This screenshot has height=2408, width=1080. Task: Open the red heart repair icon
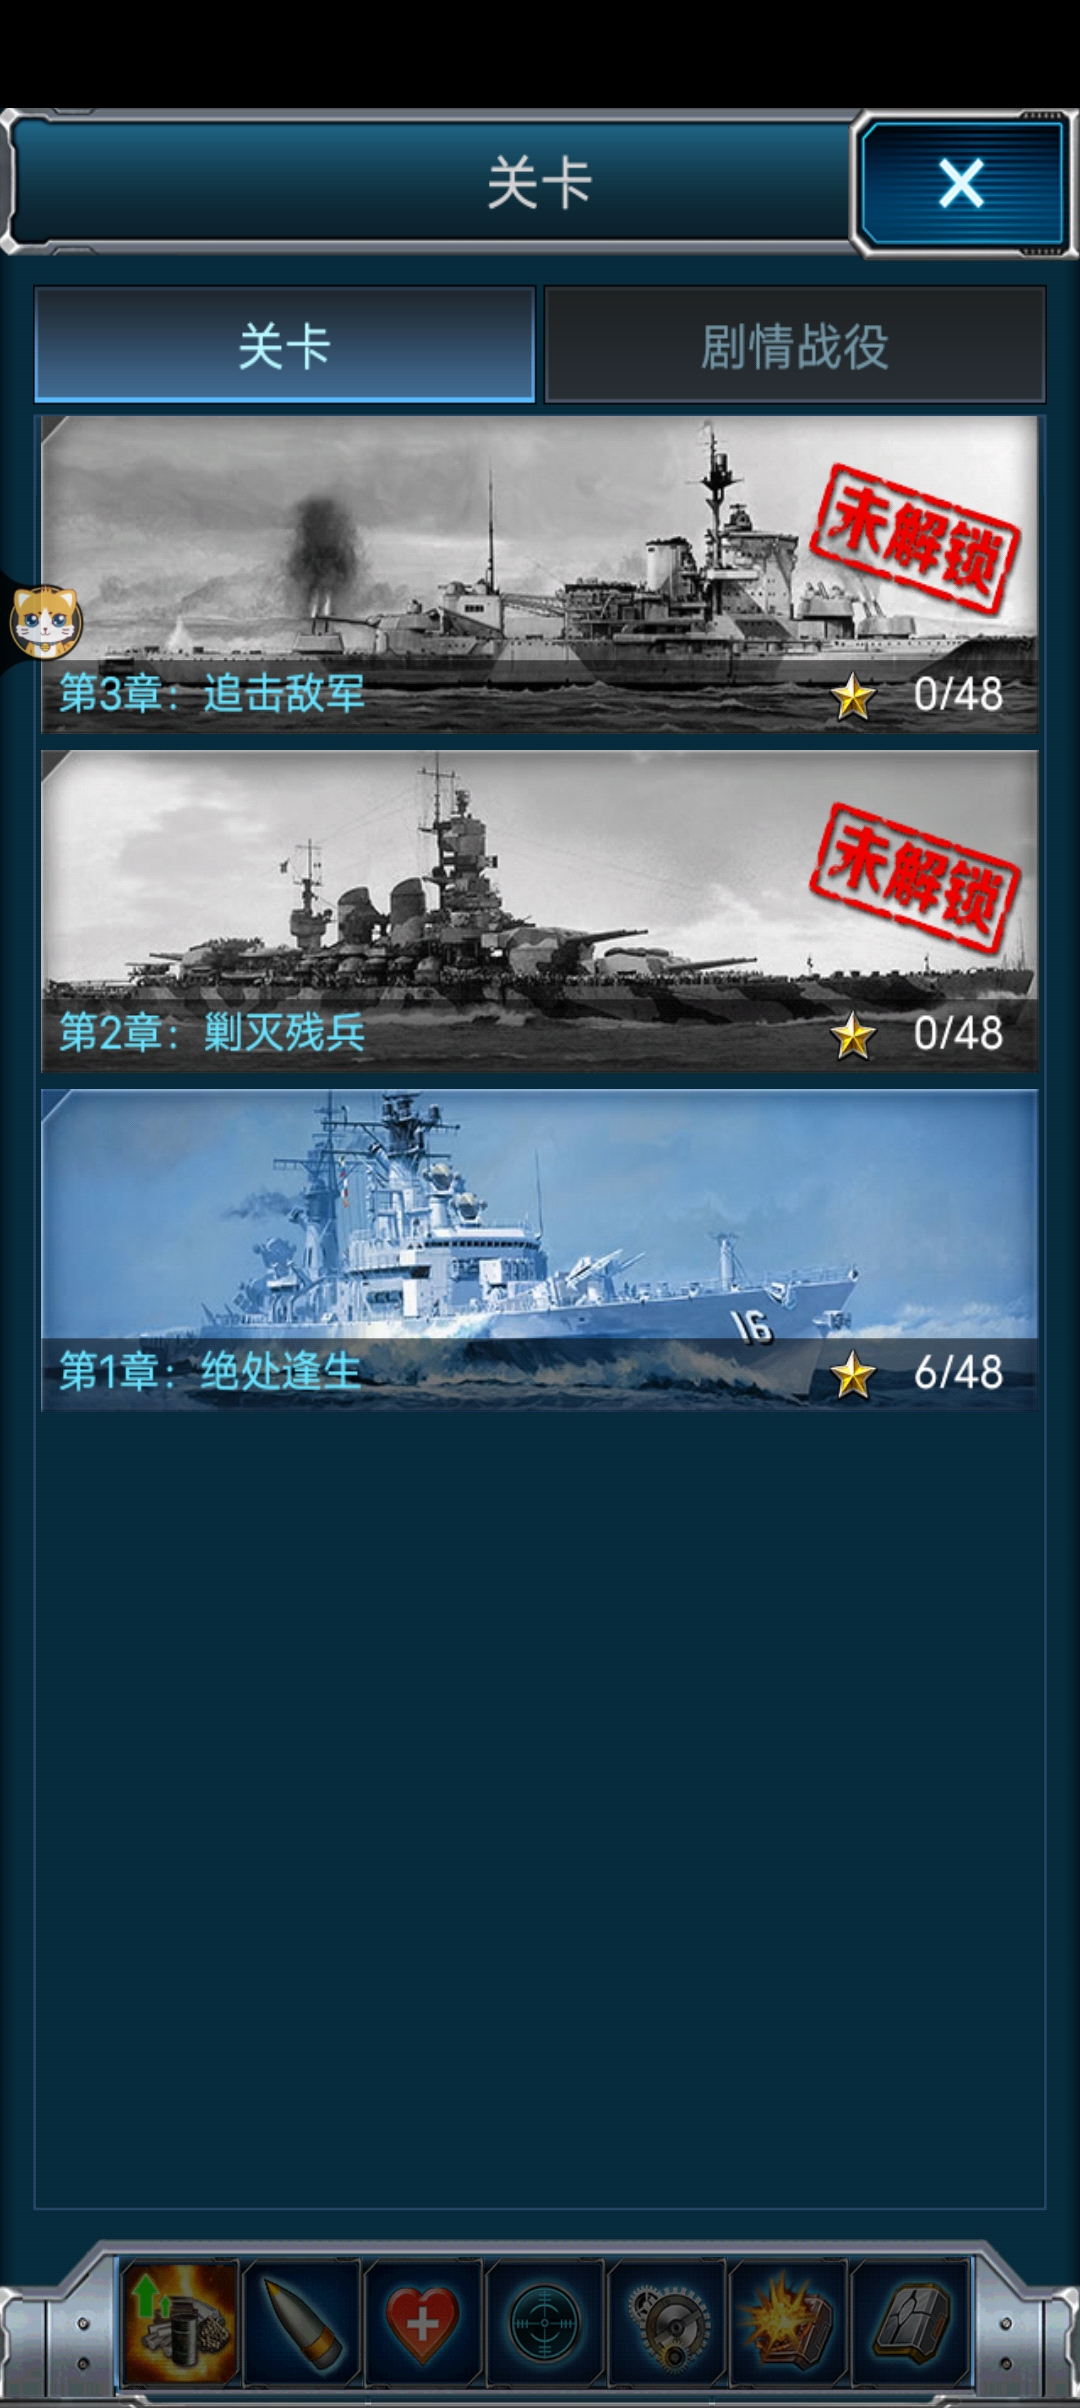pos(423,2322)
